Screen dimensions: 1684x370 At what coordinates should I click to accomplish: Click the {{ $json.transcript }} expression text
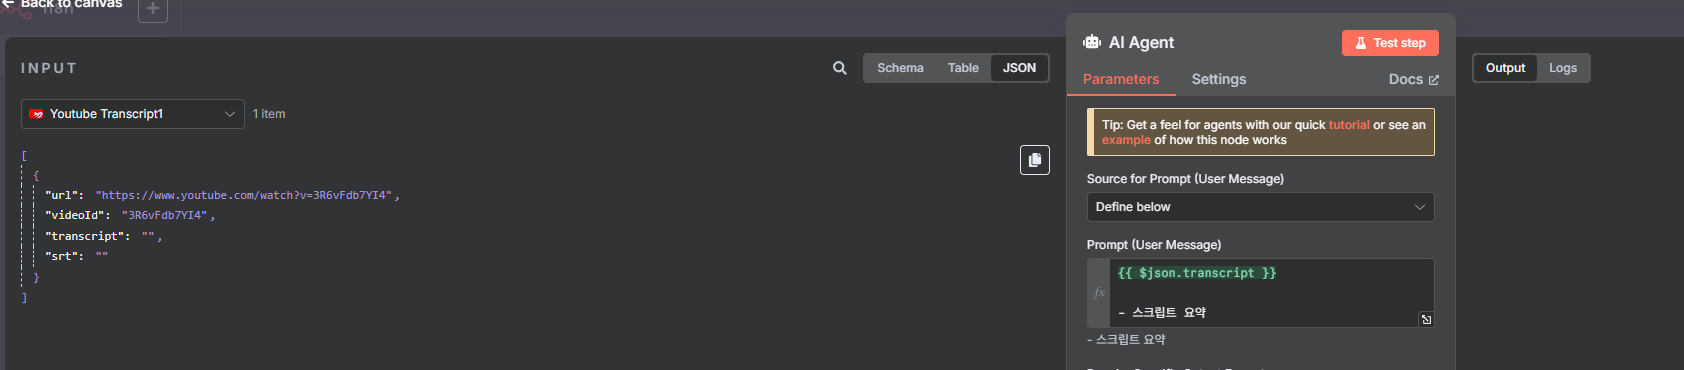(1197, 273)
